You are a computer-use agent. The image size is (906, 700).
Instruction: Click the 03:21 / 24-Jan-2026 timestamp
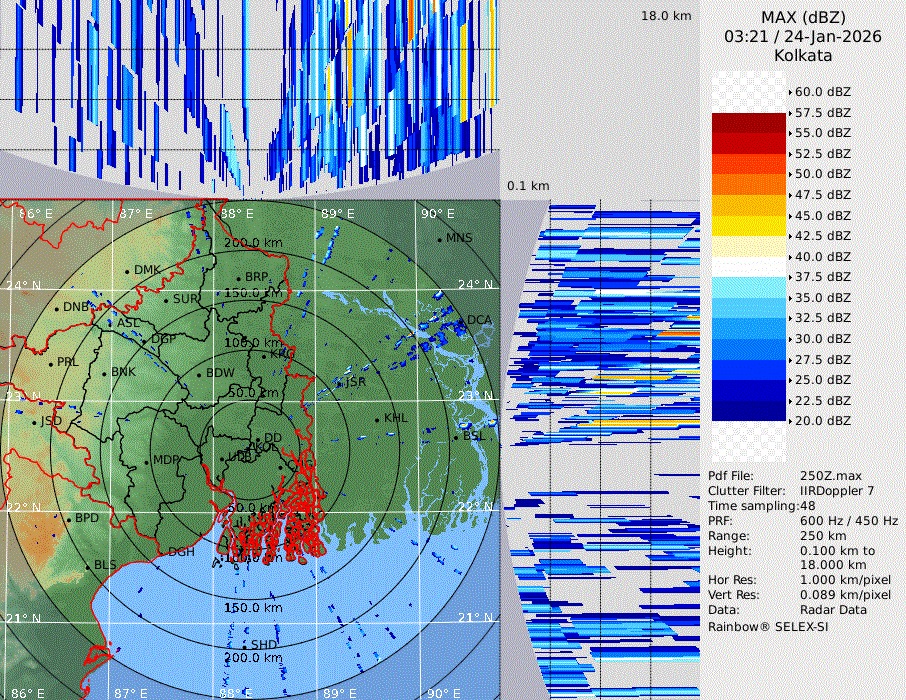803,36
